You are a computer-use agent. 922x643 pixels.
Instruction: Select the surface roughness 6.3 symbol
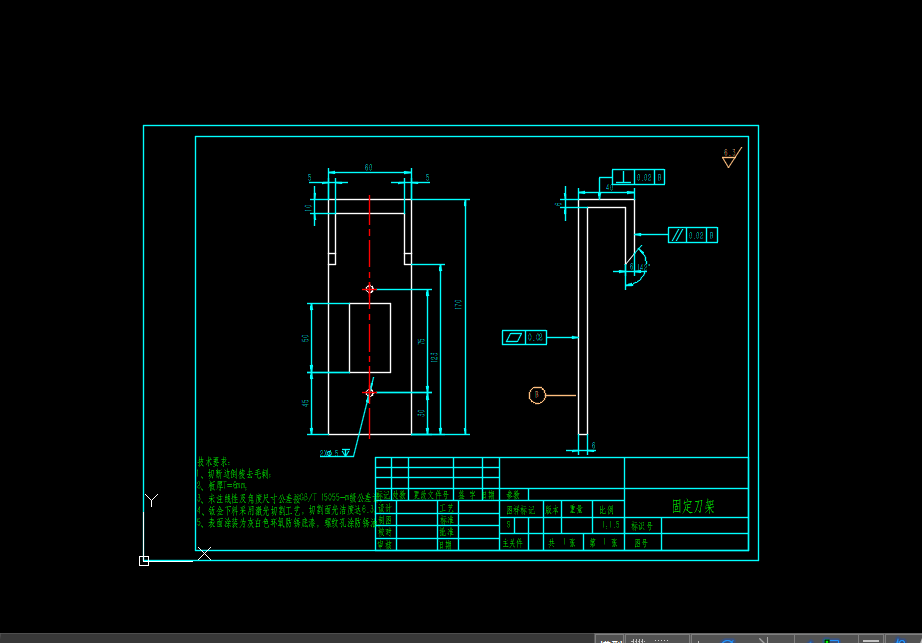pyautogui.click(x=731, y=158)
